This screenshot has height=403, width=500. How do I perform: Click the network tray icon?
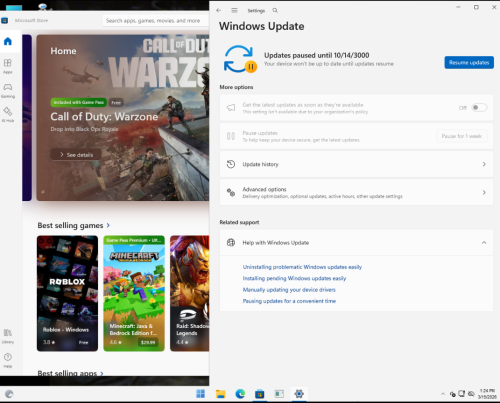point(462,394)
